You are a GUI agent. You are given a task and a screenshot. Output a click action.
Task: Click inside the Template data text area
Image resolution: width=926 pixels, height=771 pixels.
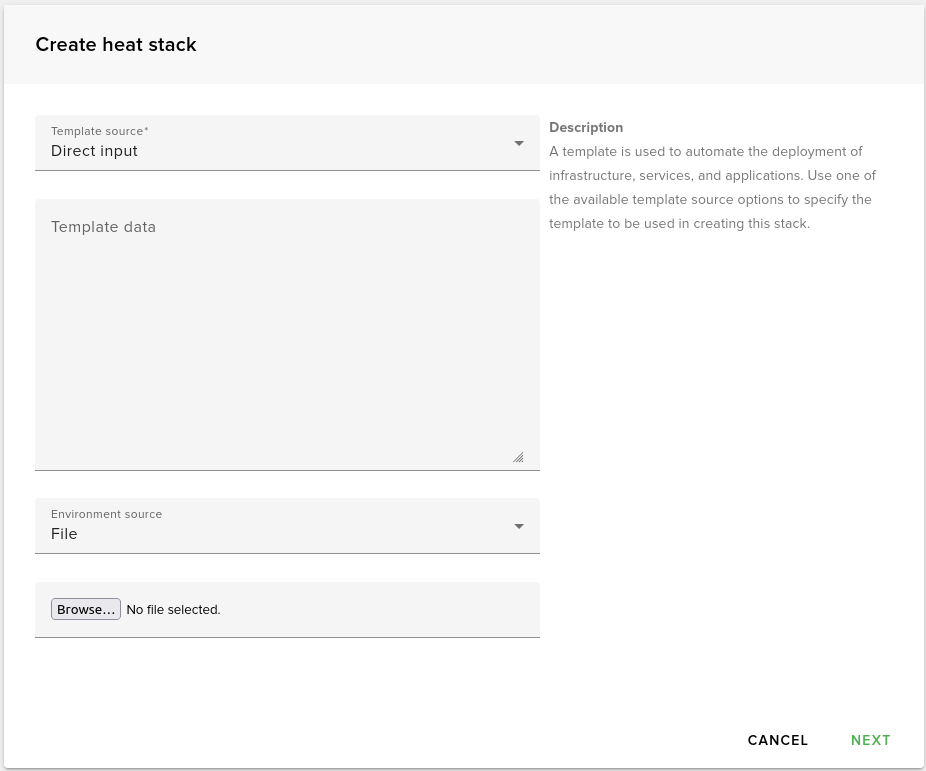point(287,330)
